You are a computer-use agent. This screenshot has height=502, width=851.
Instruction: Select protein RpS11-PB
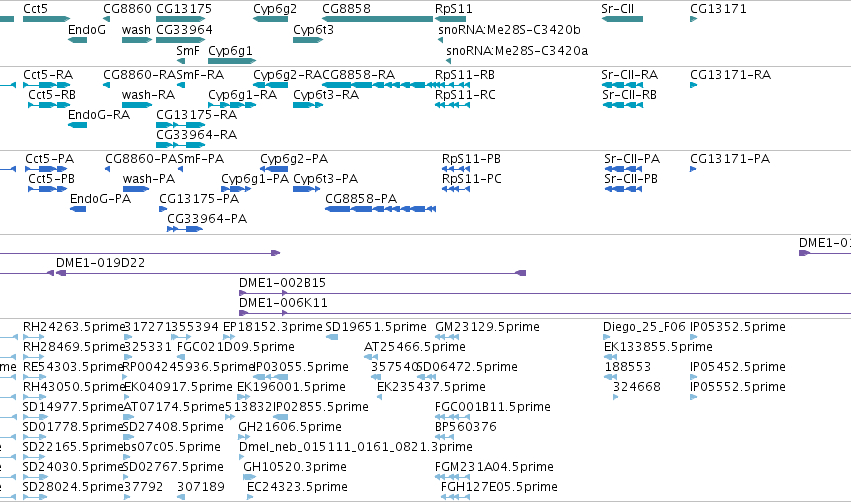[456, 169]
